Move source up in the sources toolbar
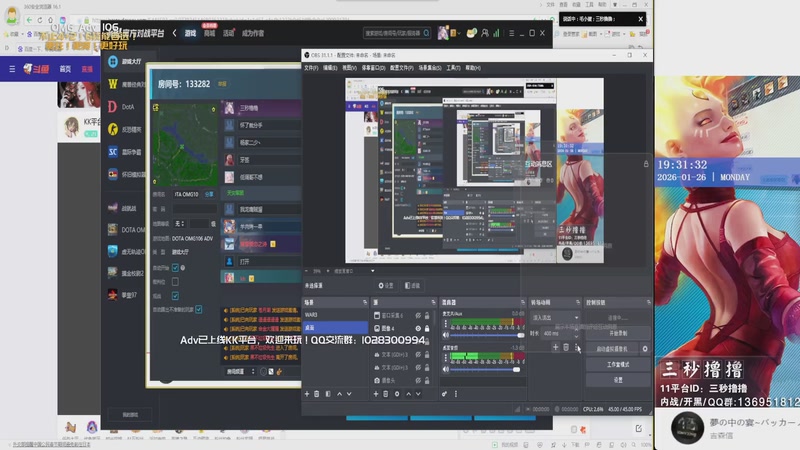 [x=408, y=394]
